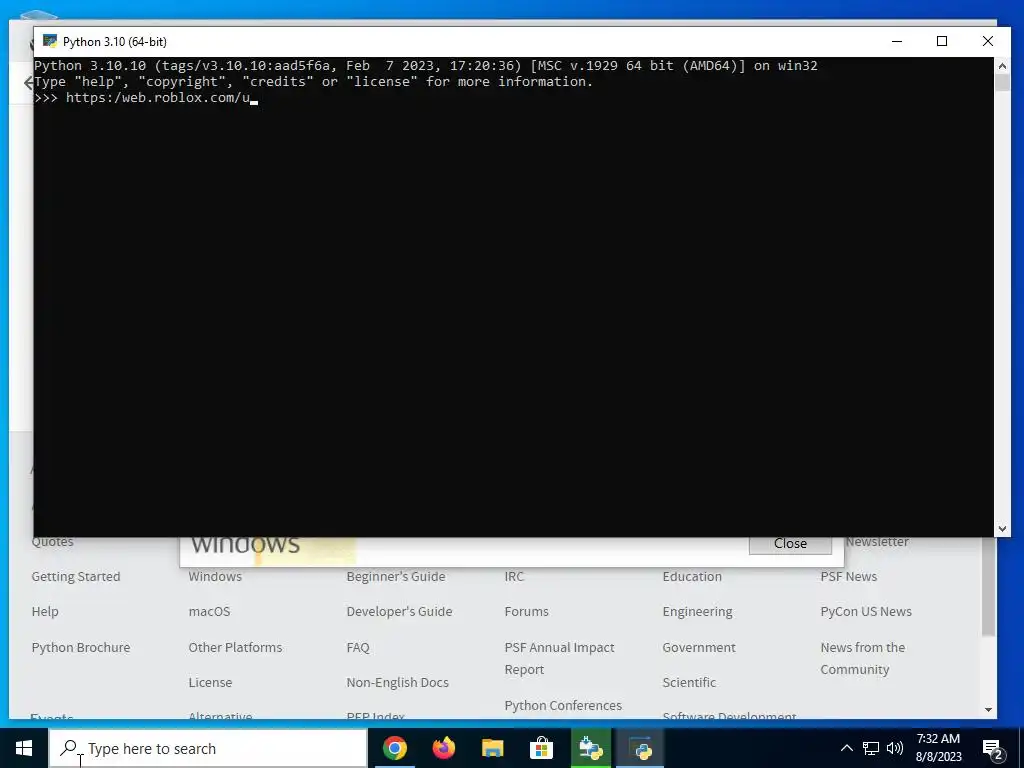Open File Explorer from the taskbar
1024x768 pixels.
[x=492, y=748]
